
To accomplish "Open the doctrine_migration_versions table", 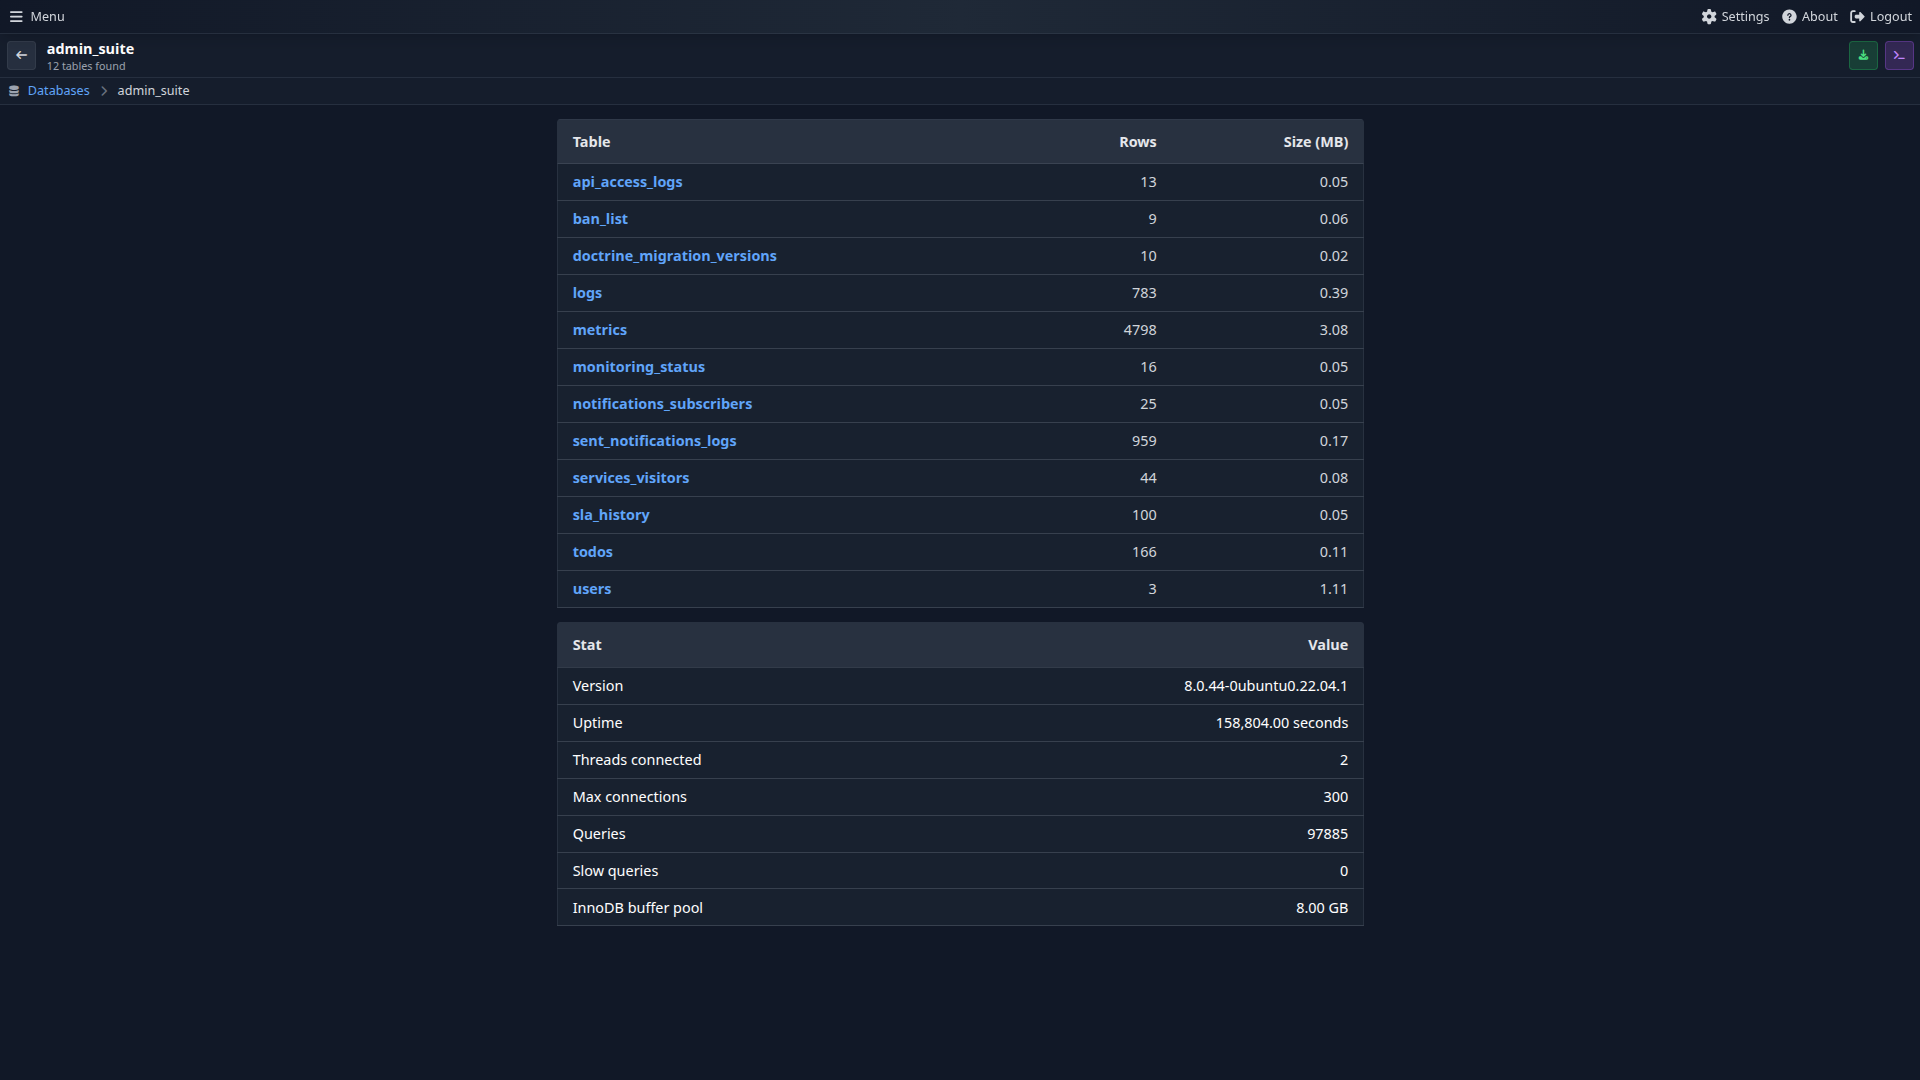I will pos(674,255).
